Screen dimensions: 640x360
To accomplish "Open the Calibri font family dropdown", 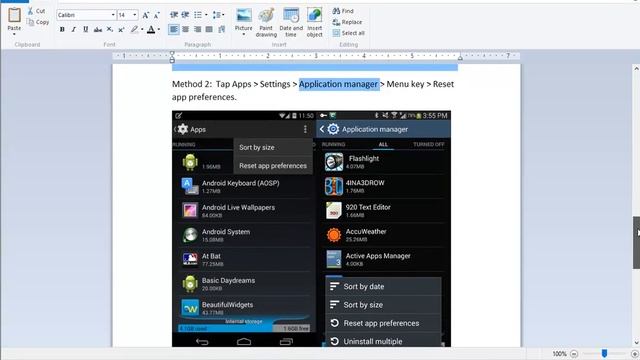I will (x=113, y=15).
